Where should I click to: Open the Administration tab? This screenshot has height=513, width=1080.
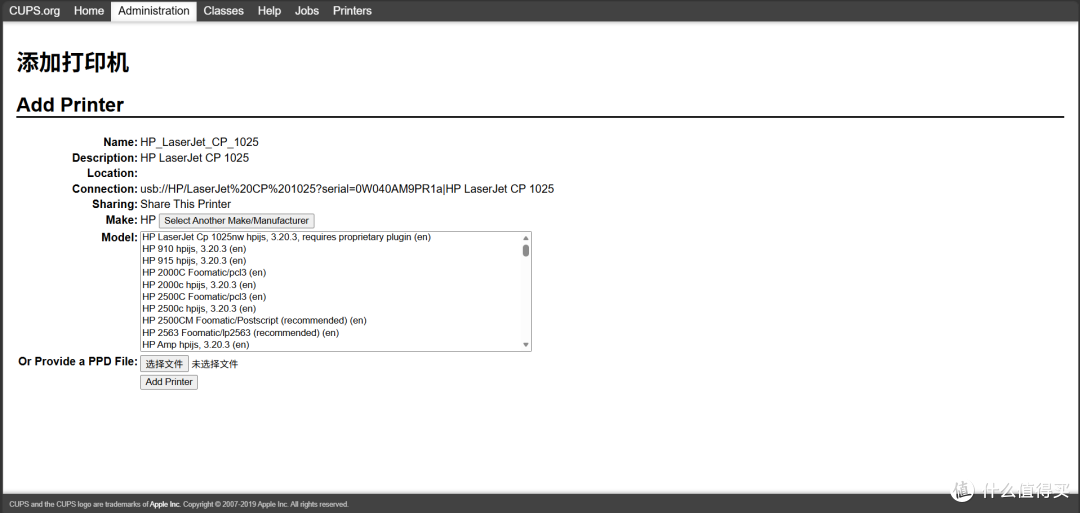pyautogui.click(x=154, y=10)
